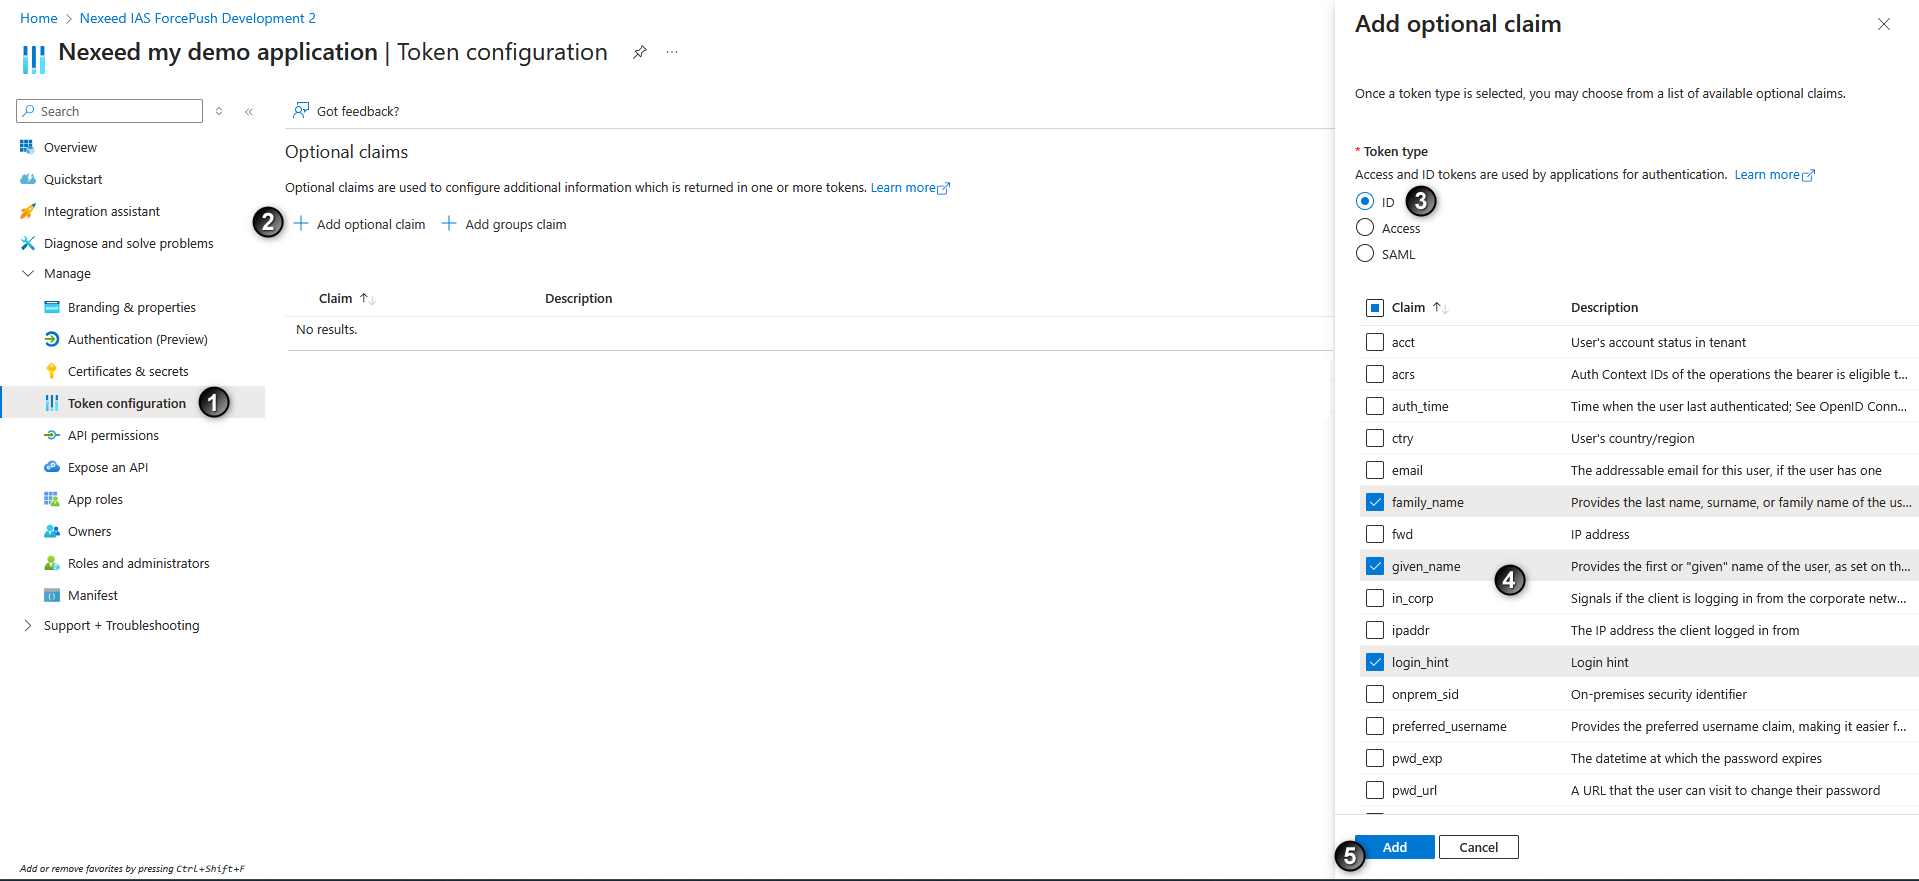Image resolution: width=1919 pixels, height=881 pixels.
Task: Click the plus icon for Add groups claim
Action: pyautogui.click(x=449, y=223)
